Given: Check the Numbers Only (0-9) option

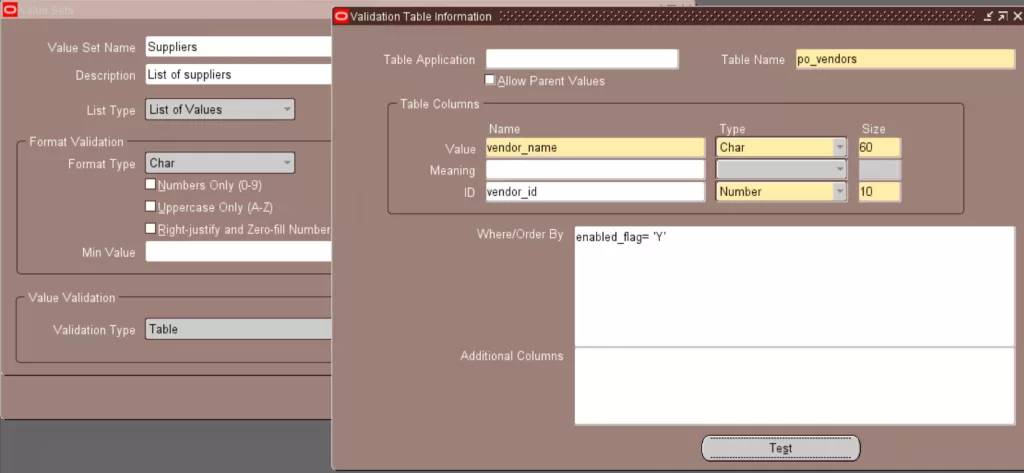Looking at the screenshot, I should (x=151, y=185).
